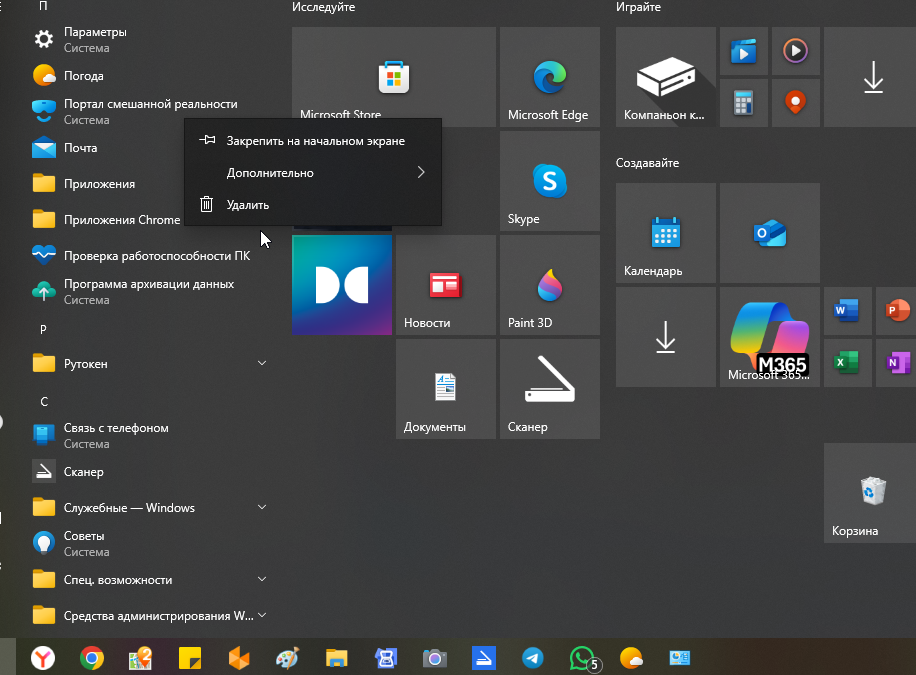This screenshot has height=675, width=916.
Task: Open the Skype tile
Action: 550,181
